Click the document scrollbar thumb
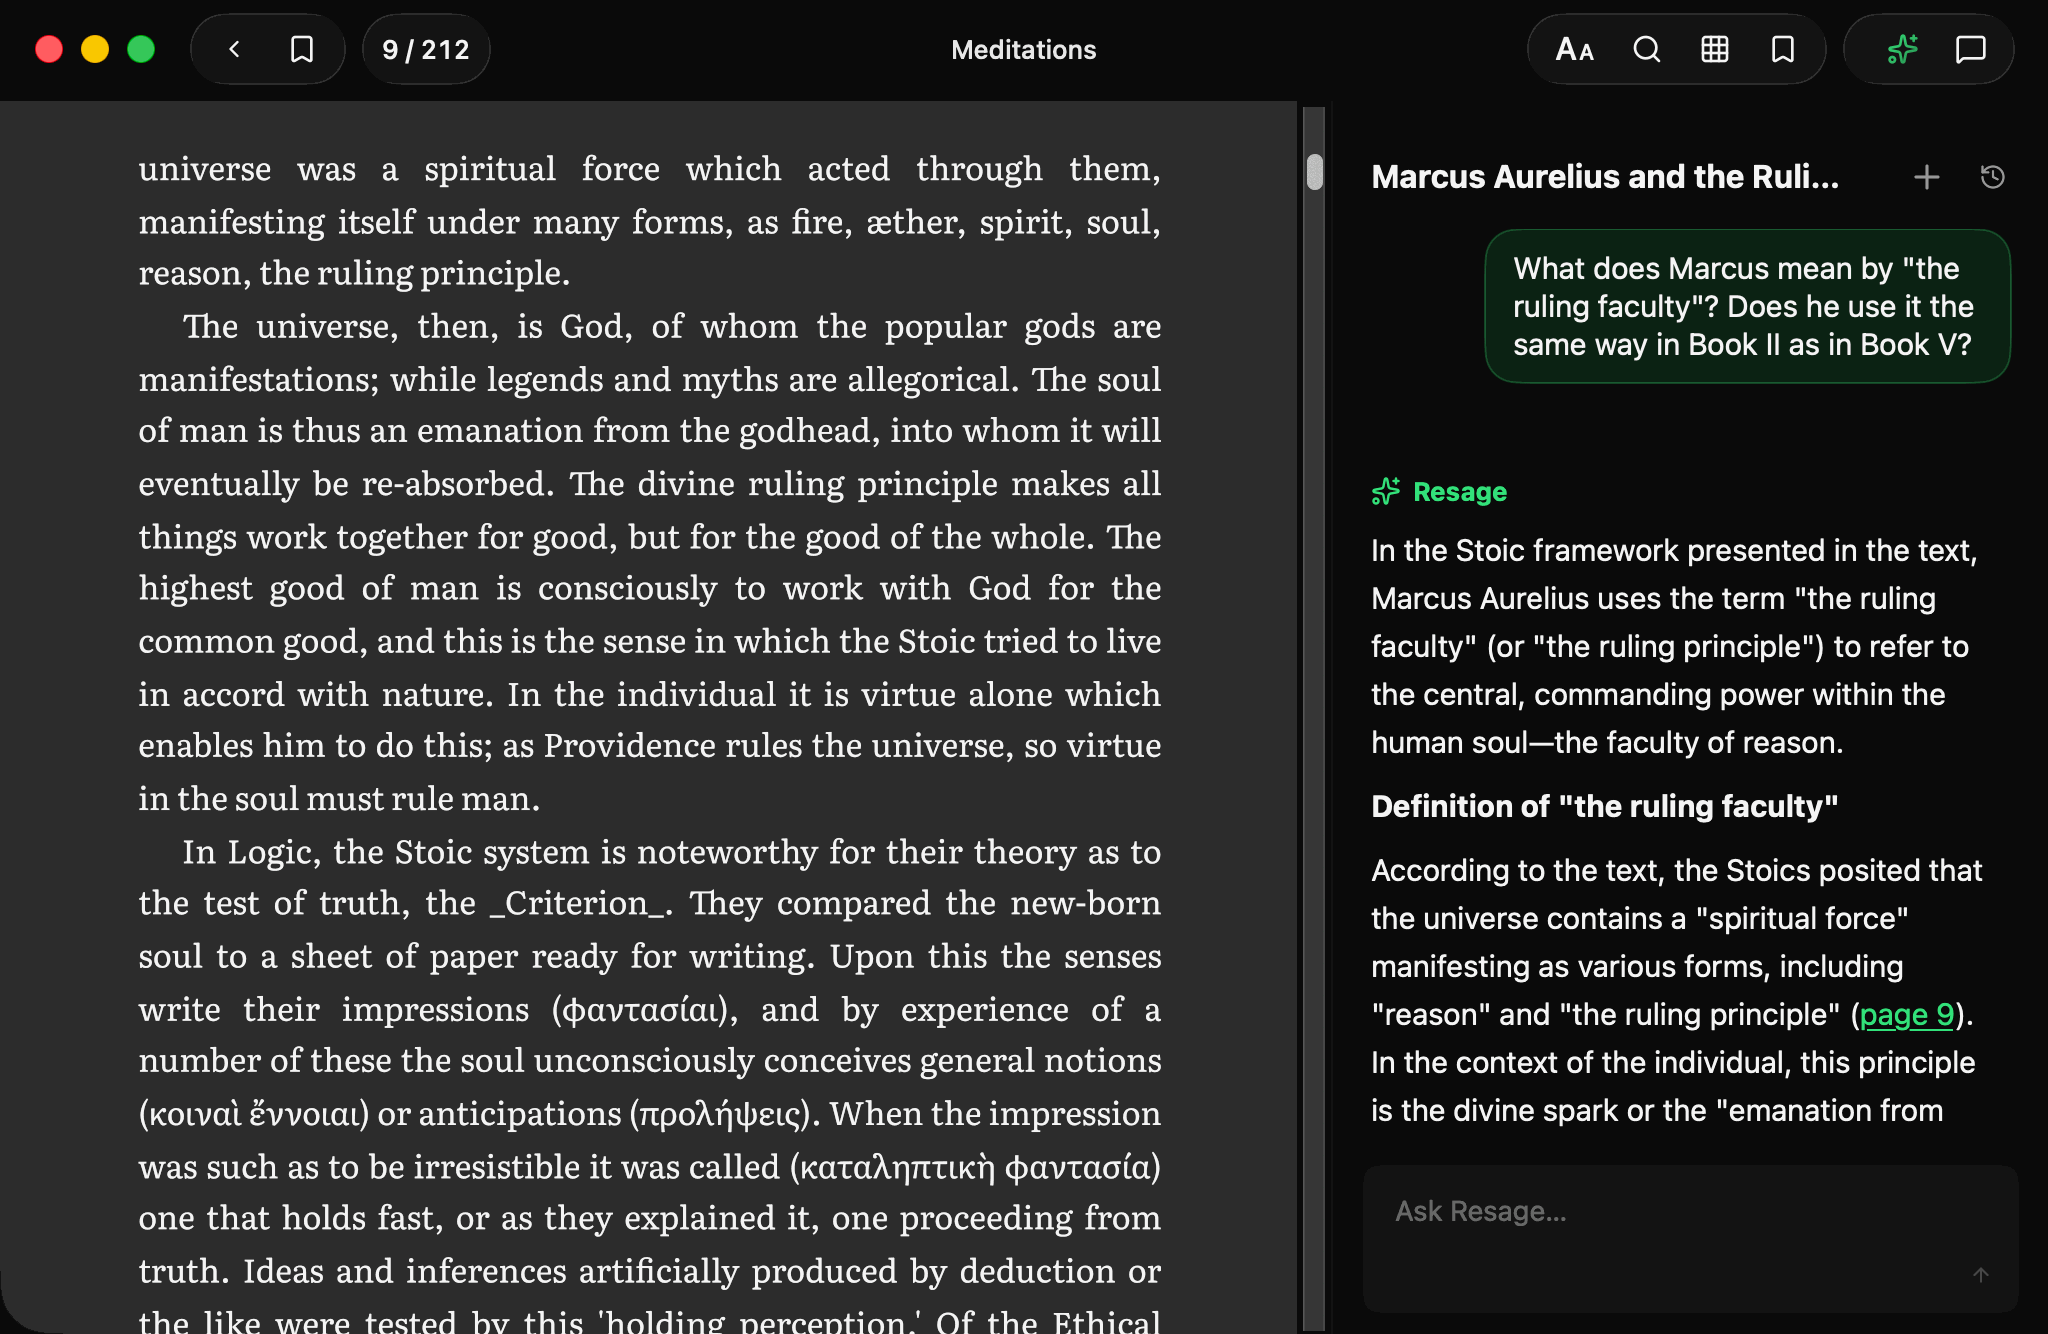Viewport: 2048px width, 1334px height. pos(1315,172)
